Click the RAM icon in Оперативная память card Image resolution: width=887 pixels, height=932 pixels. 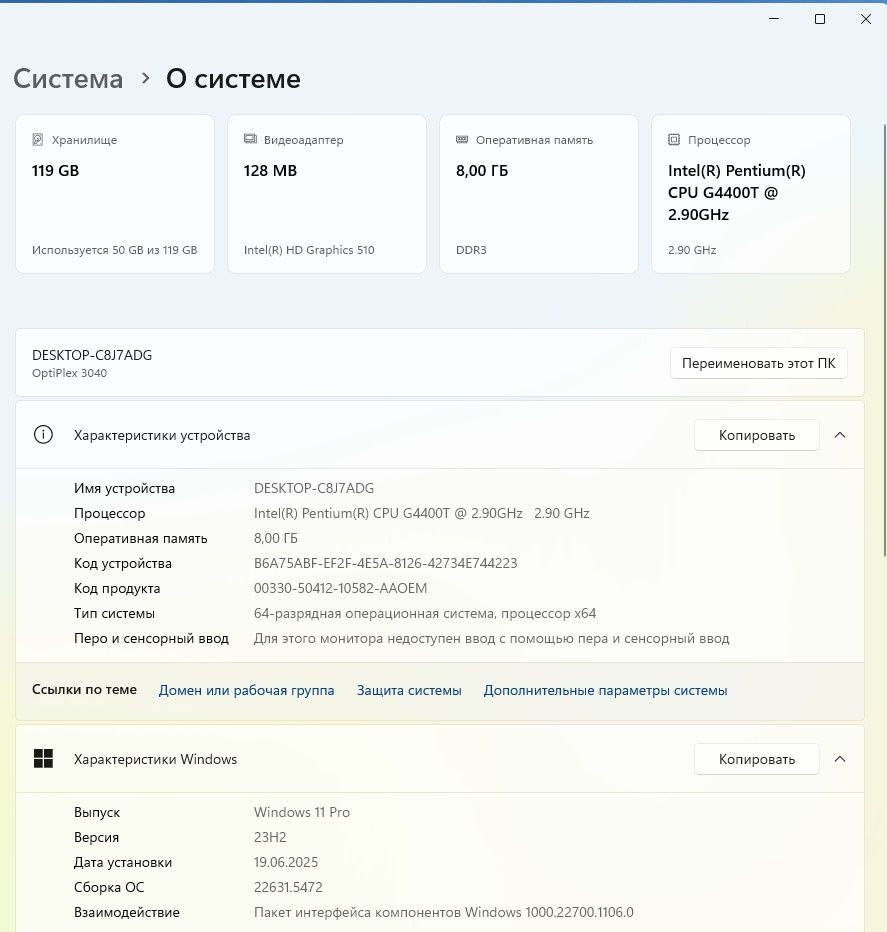(x=462, y=140)
